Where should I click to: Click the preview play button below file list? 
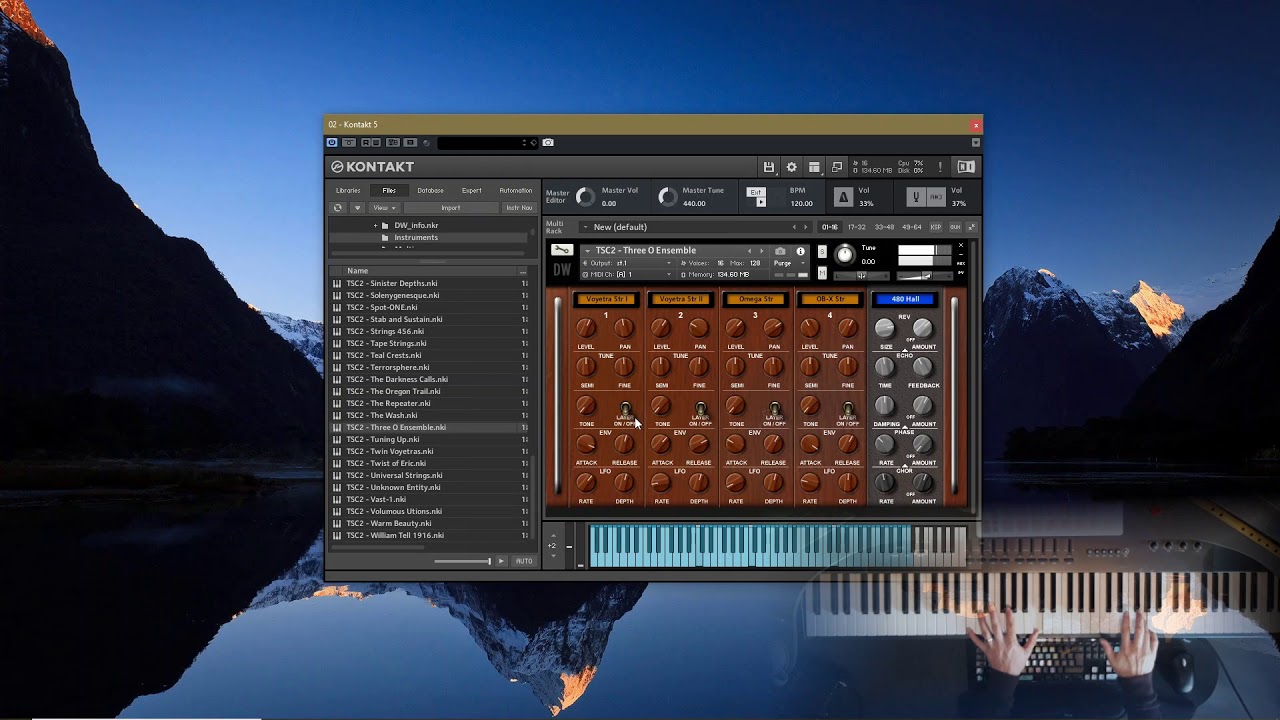(x=501, y=561)
